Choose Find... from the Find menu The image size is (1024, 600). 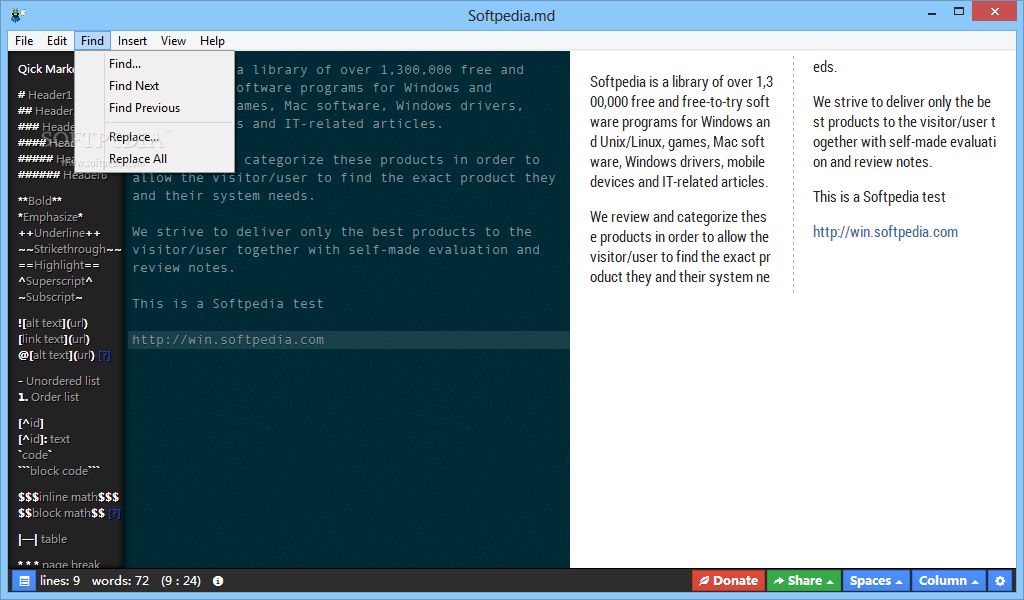point(155,64)
